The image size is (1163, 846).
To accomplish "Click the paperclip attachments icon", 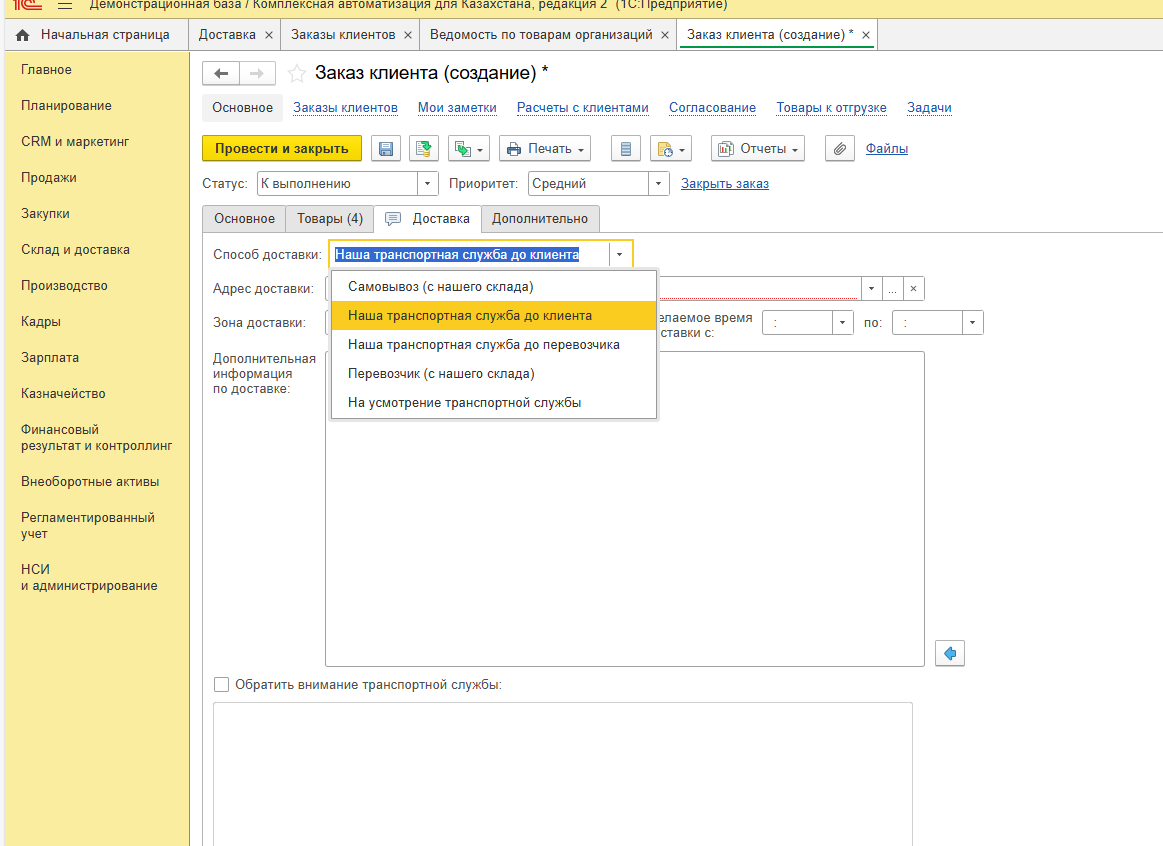I will point(840,149).
